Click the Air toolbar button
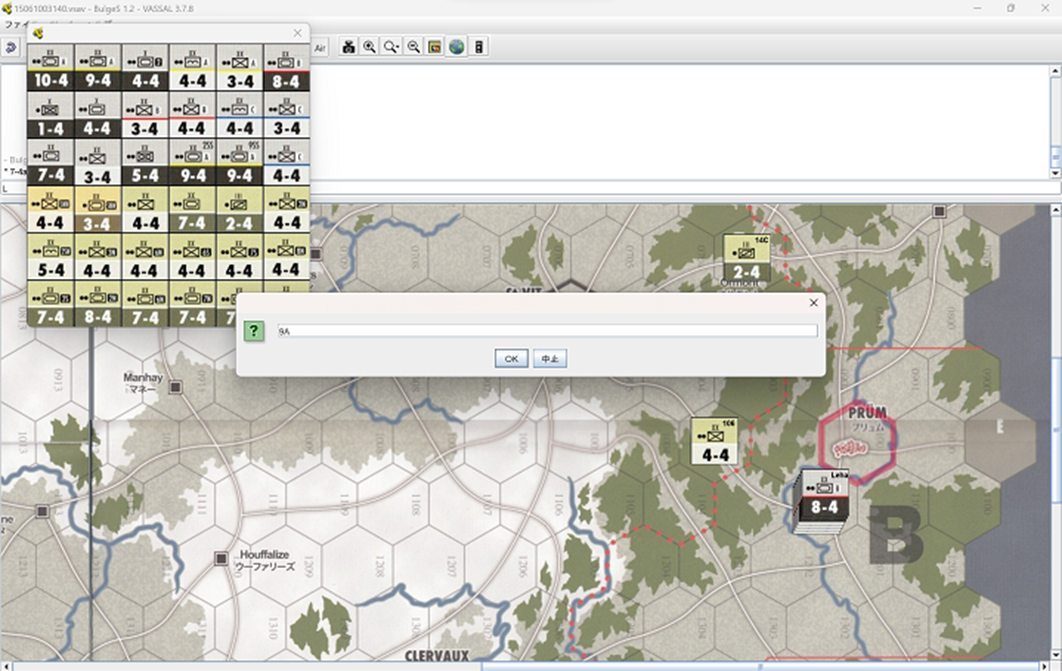Viewport: 1062px width, 671px height. [320, 47]
